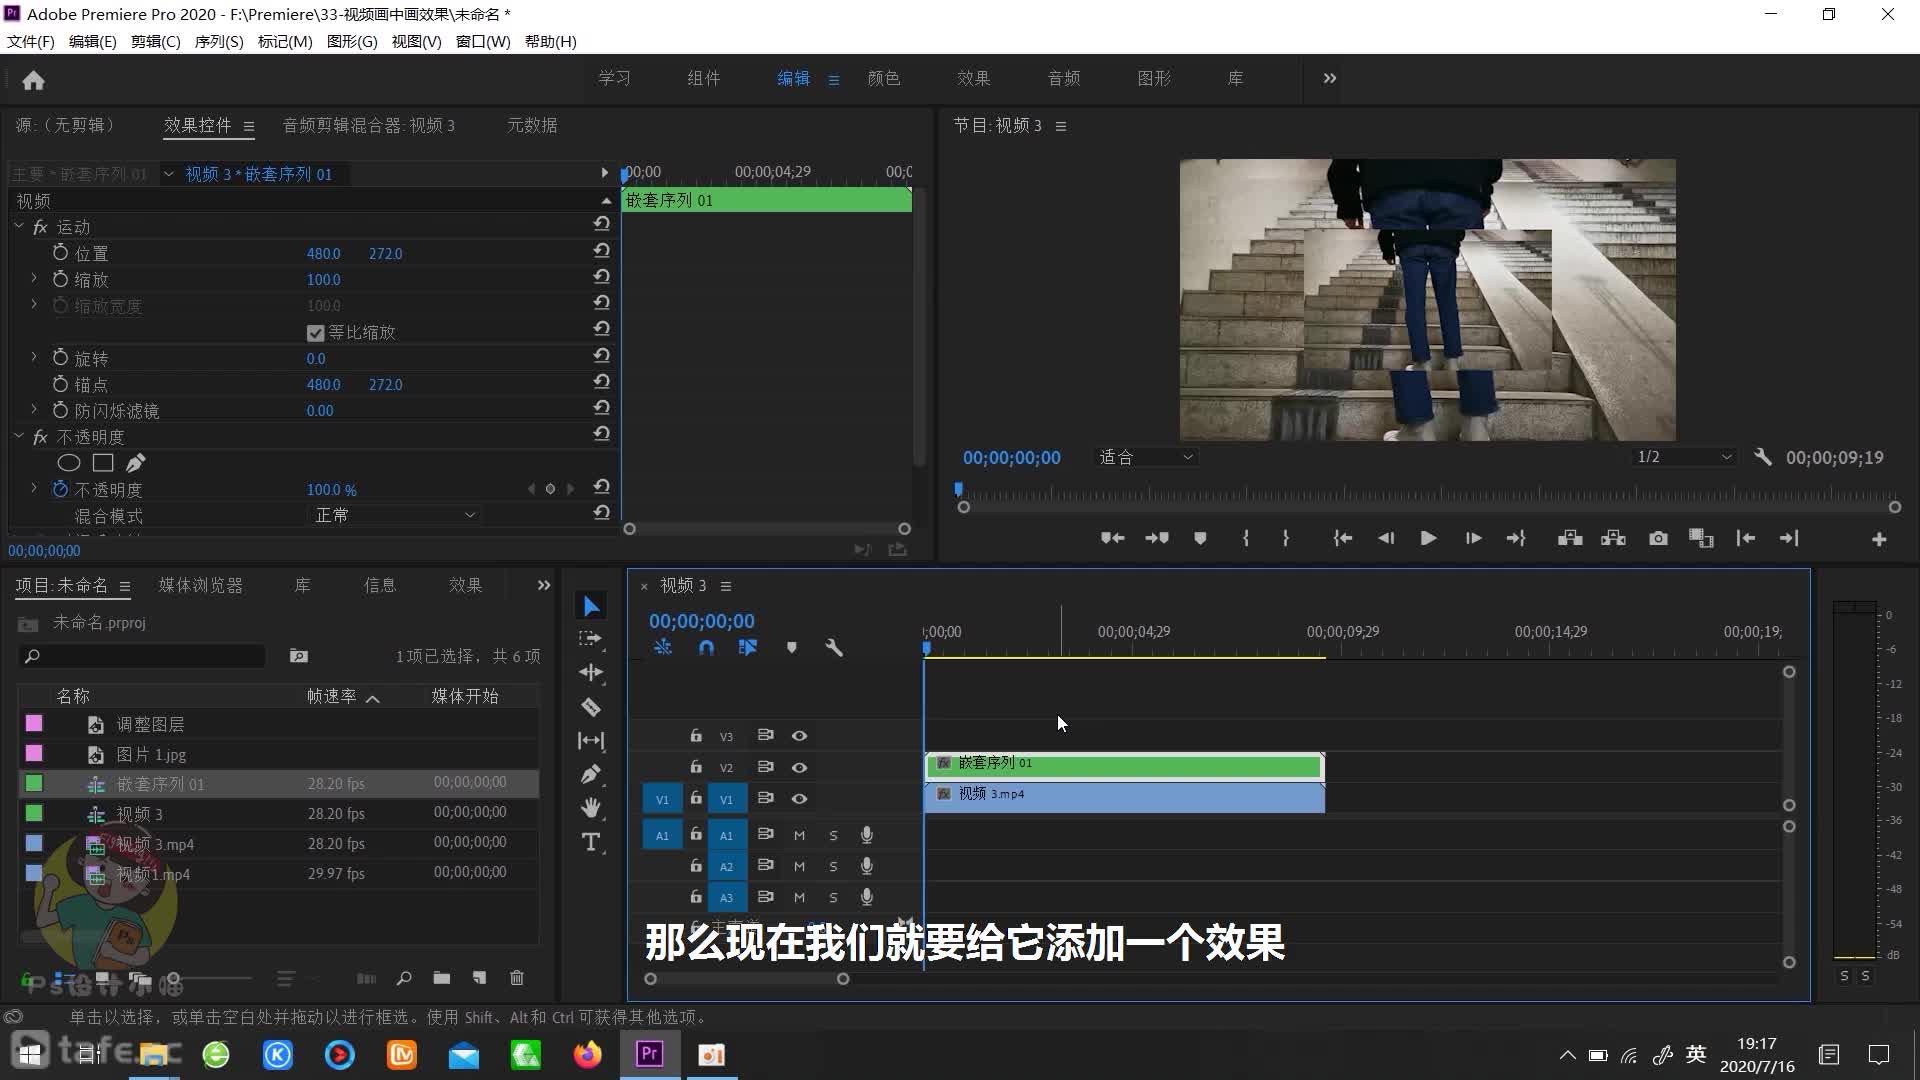
Task: Select the Ripple Edit tool
Action: click(591, 672)
